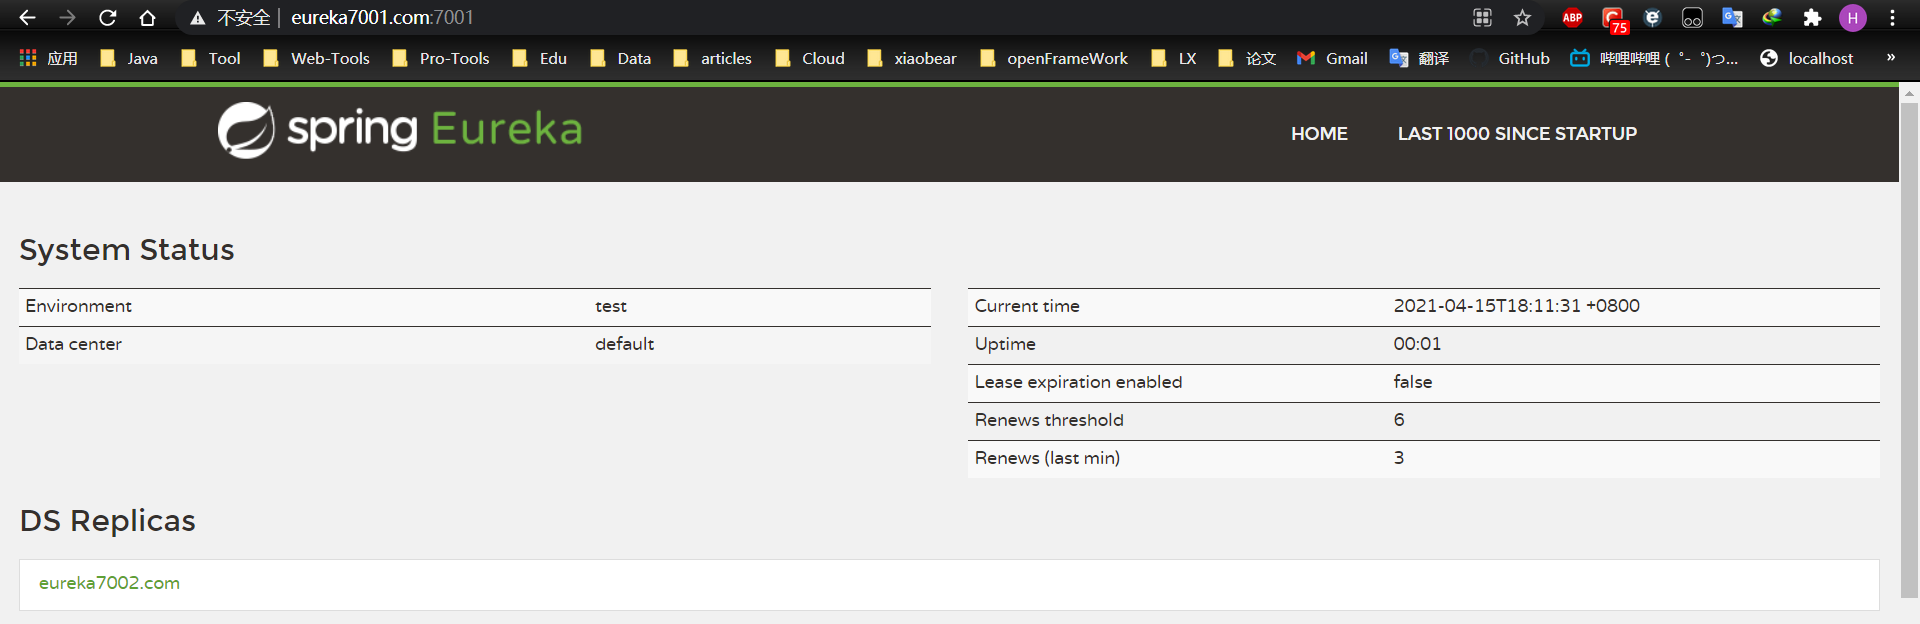Viewport: 1920px width, 624px height.
Task: Click the browser forward arrow
Action: (x=67, y=18)
